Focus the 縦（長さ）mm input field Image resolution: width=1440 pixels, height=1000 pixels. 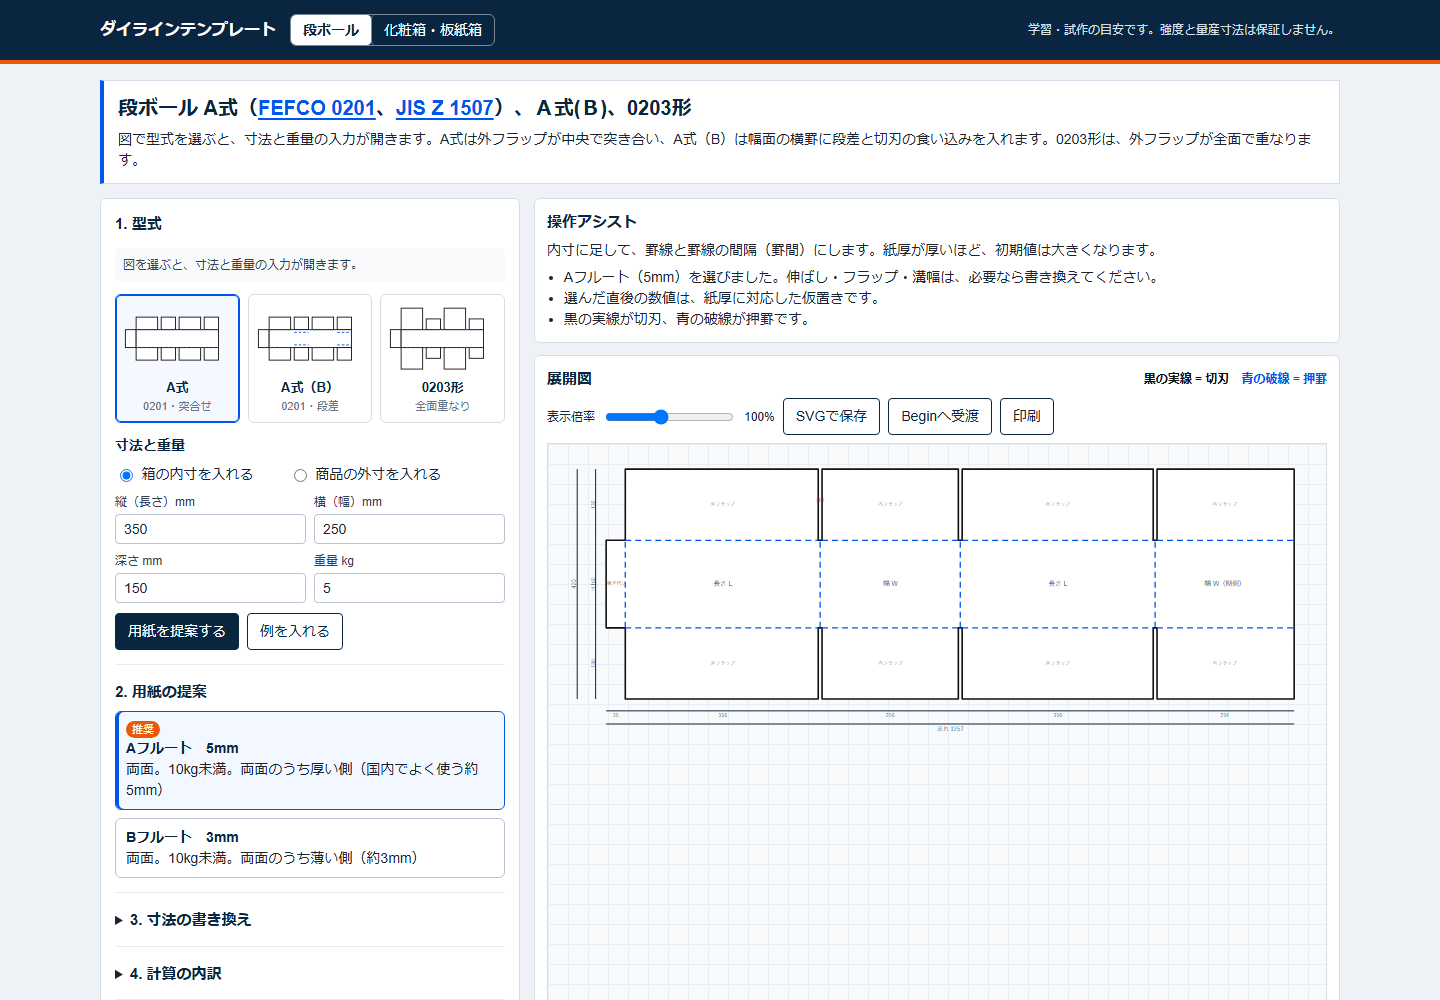pyautogui.click(x=210, y=529)
